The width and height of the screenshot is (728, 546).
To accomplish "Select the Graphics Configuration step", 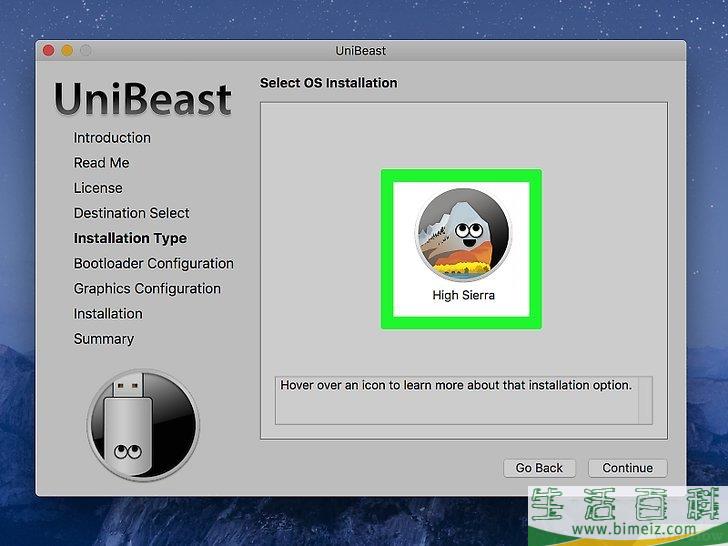I will (147, 288).
